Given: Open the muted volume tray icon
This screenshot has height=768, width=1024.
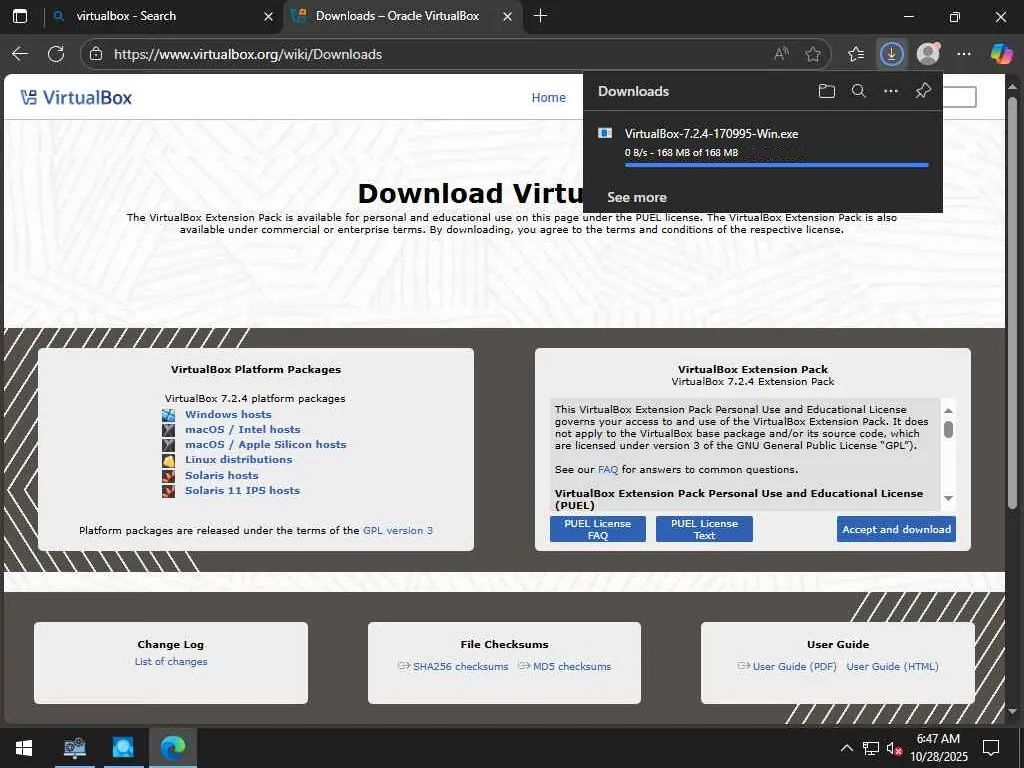Looking at the screenshot, I should [x=894, y=748].
